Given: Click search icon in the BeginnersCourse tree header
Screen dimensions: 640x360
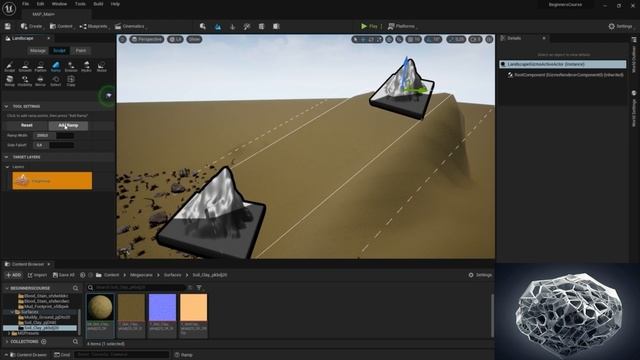Looking at the screenshot, I should [76, 288].
